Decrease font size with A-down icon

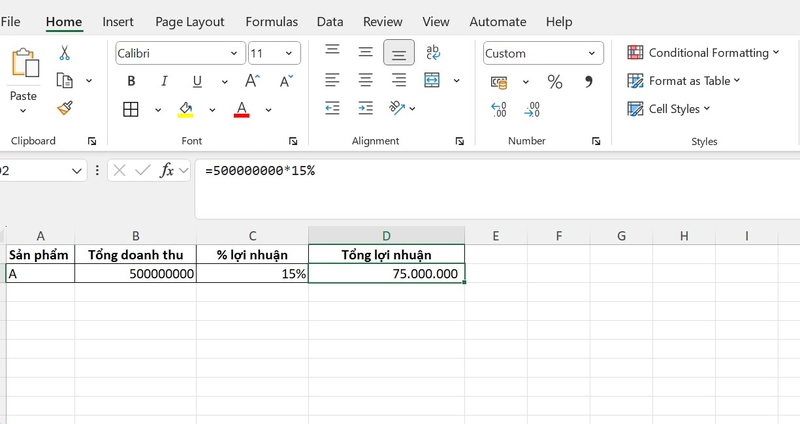(x=286, y=81)
